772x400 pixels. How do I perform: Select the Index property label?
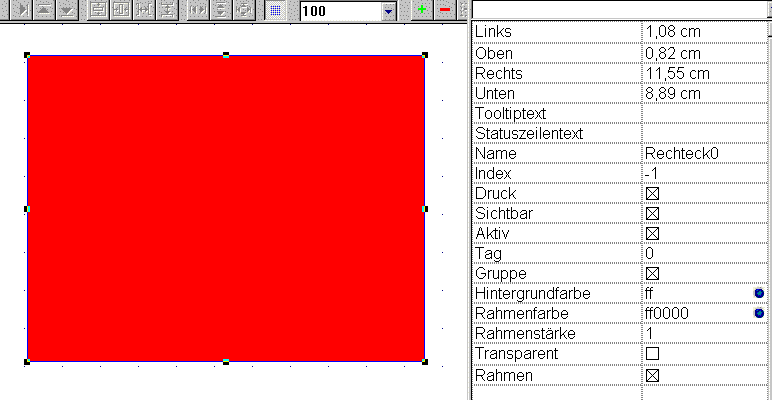coord(493,173)
